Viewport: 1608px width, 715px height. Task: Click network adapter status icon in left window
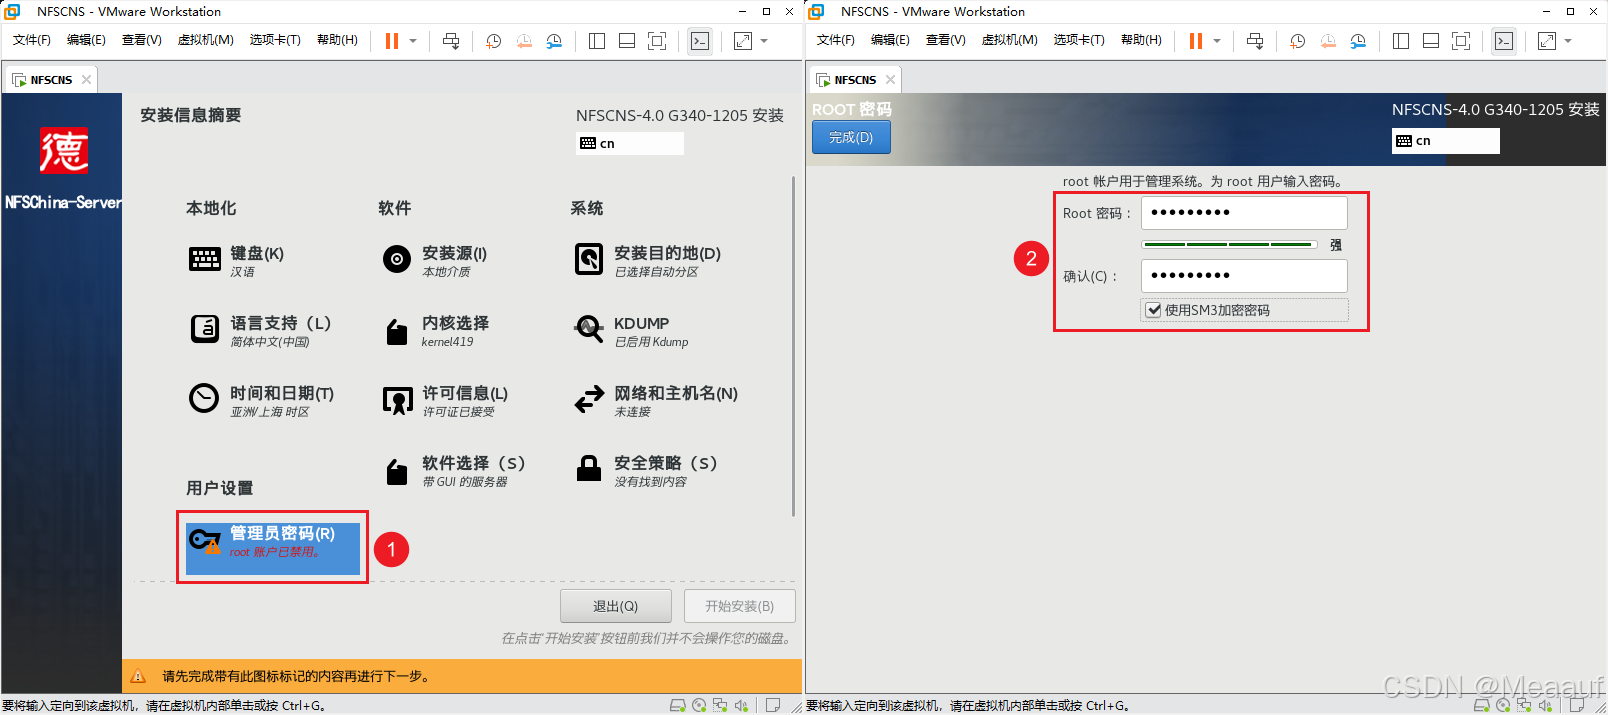coord(720,705)
